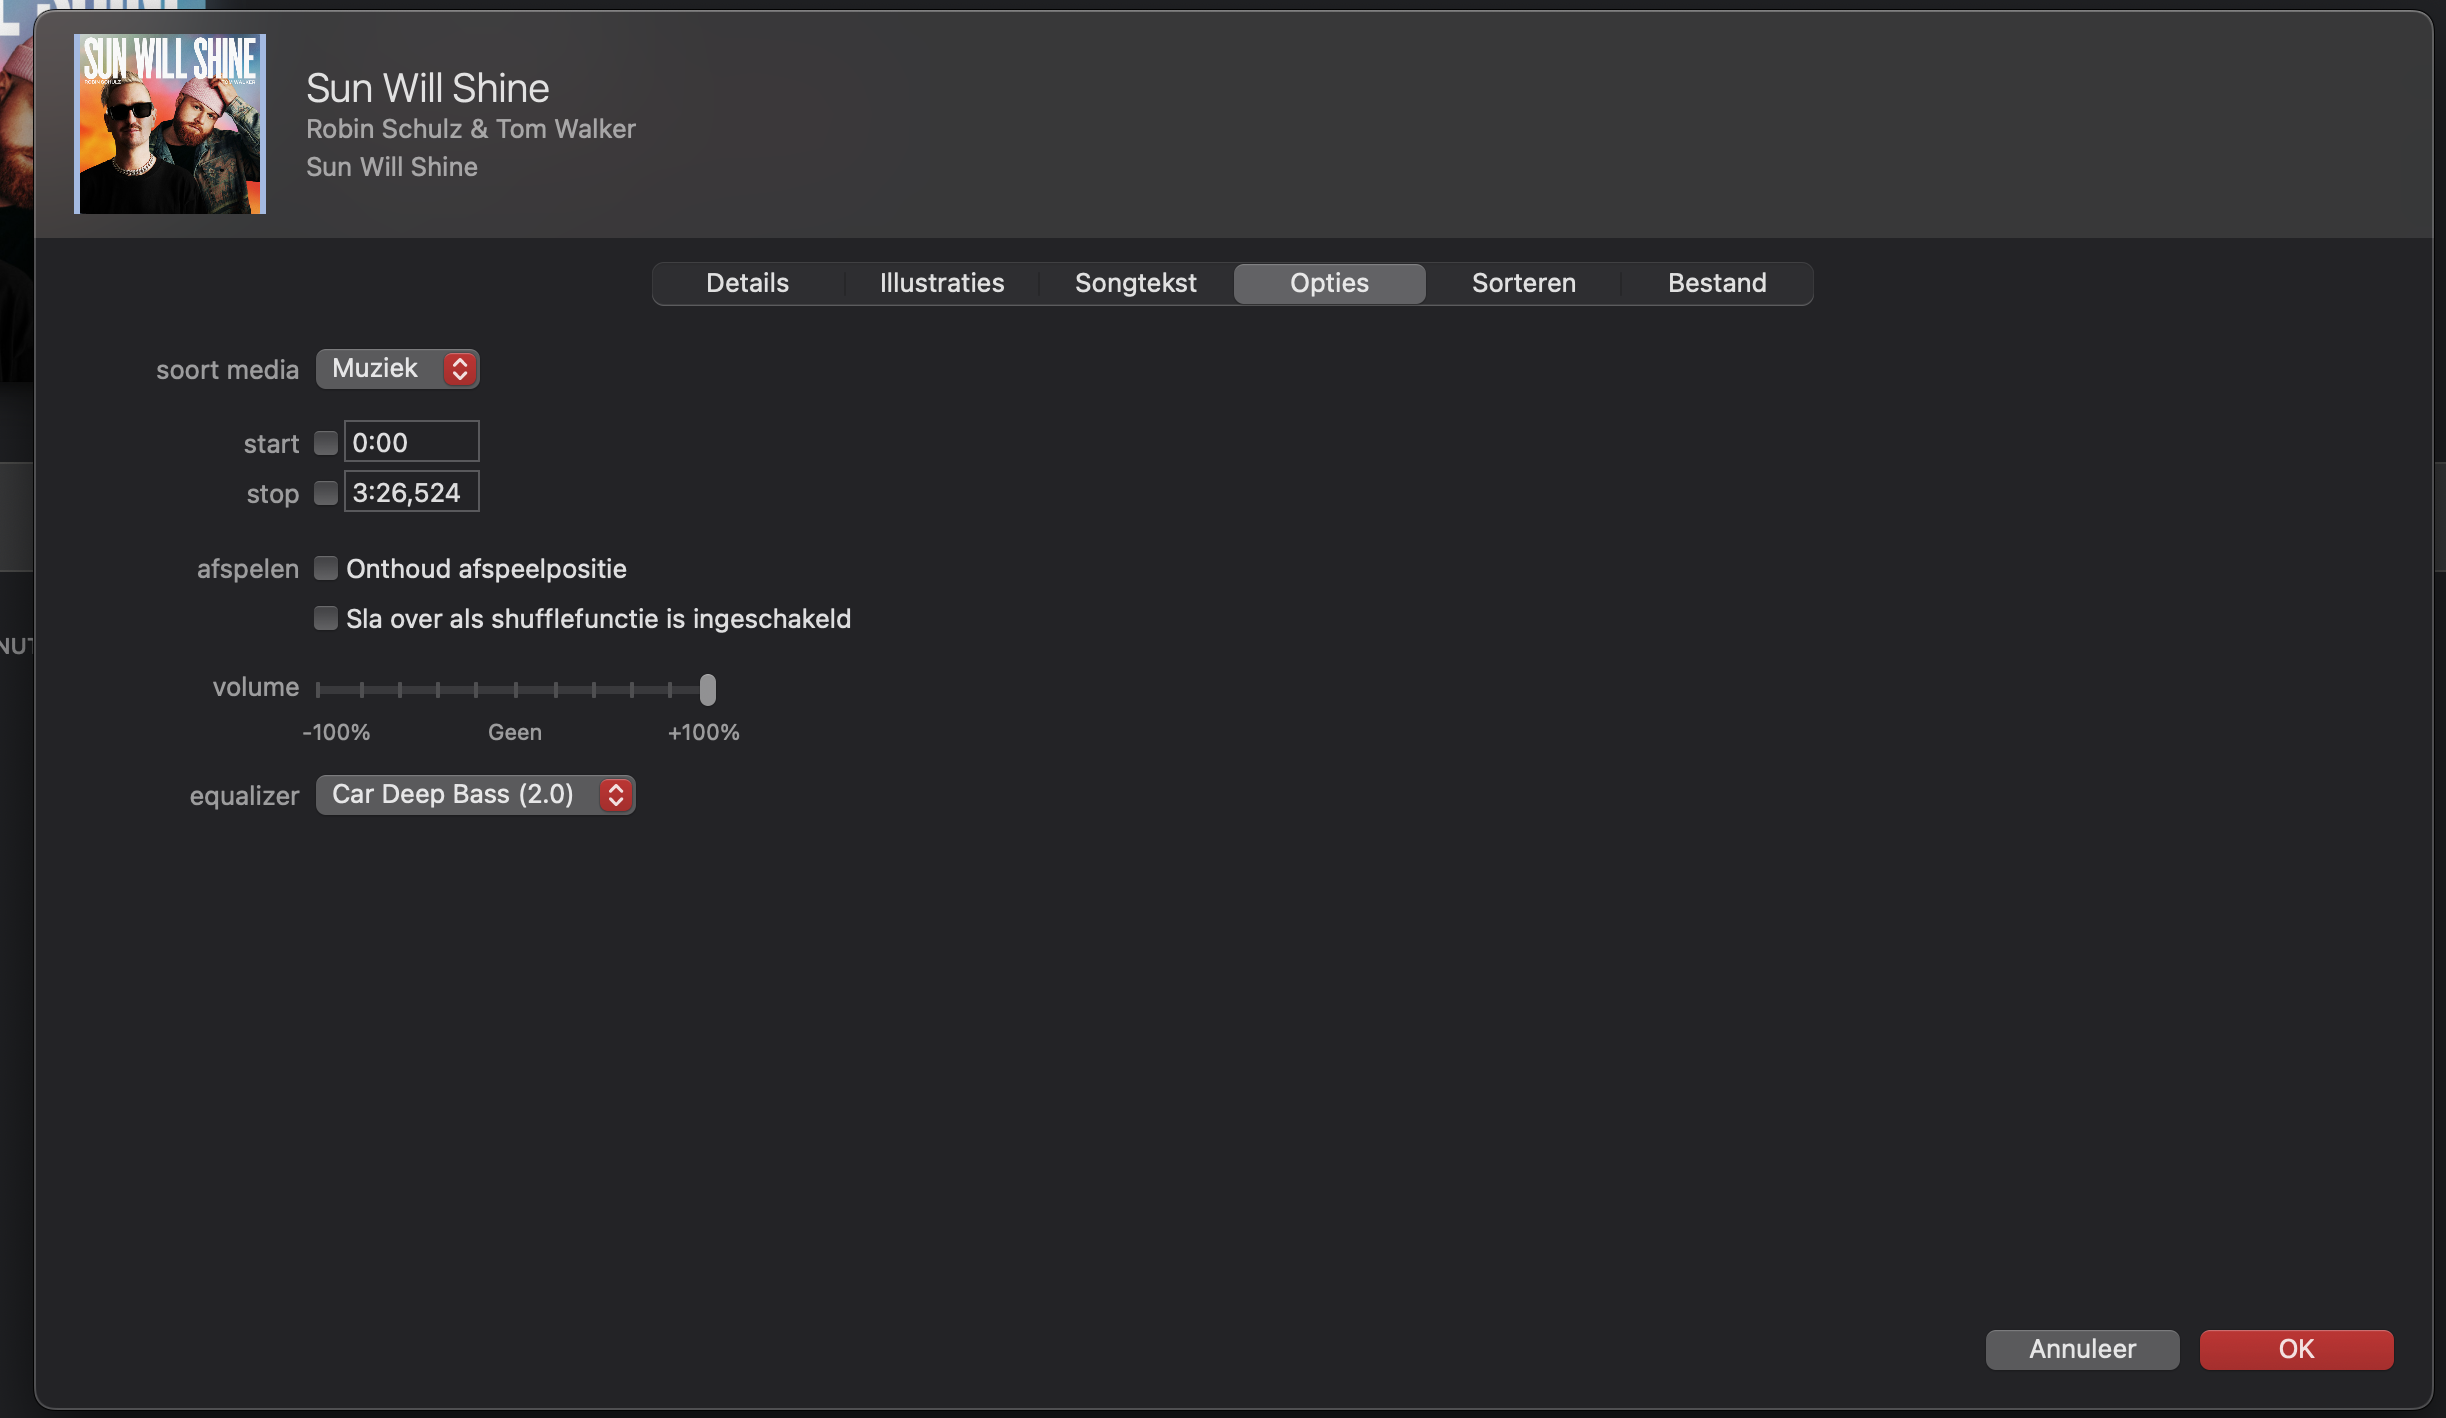Check Sla over als shufflefunctie is ingeschakeld

(x=325, y=619)
